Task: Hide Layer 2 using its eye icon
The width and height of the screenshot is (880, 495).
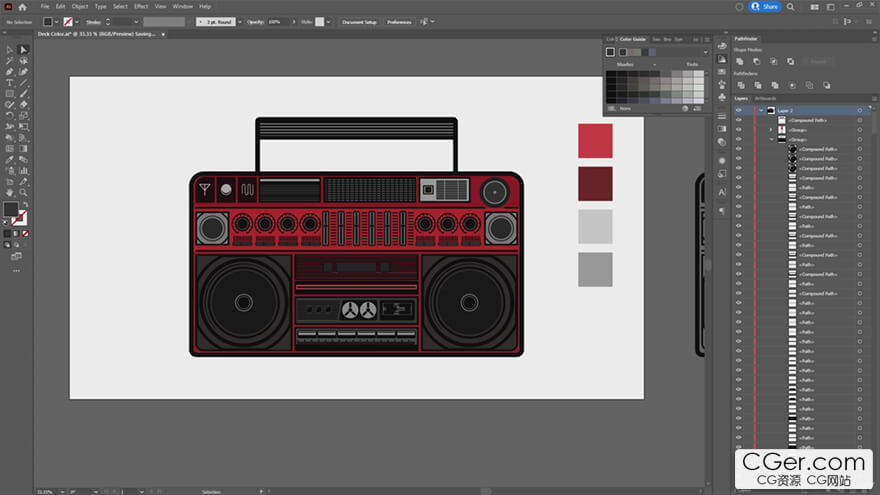Action: click(739, 110)
